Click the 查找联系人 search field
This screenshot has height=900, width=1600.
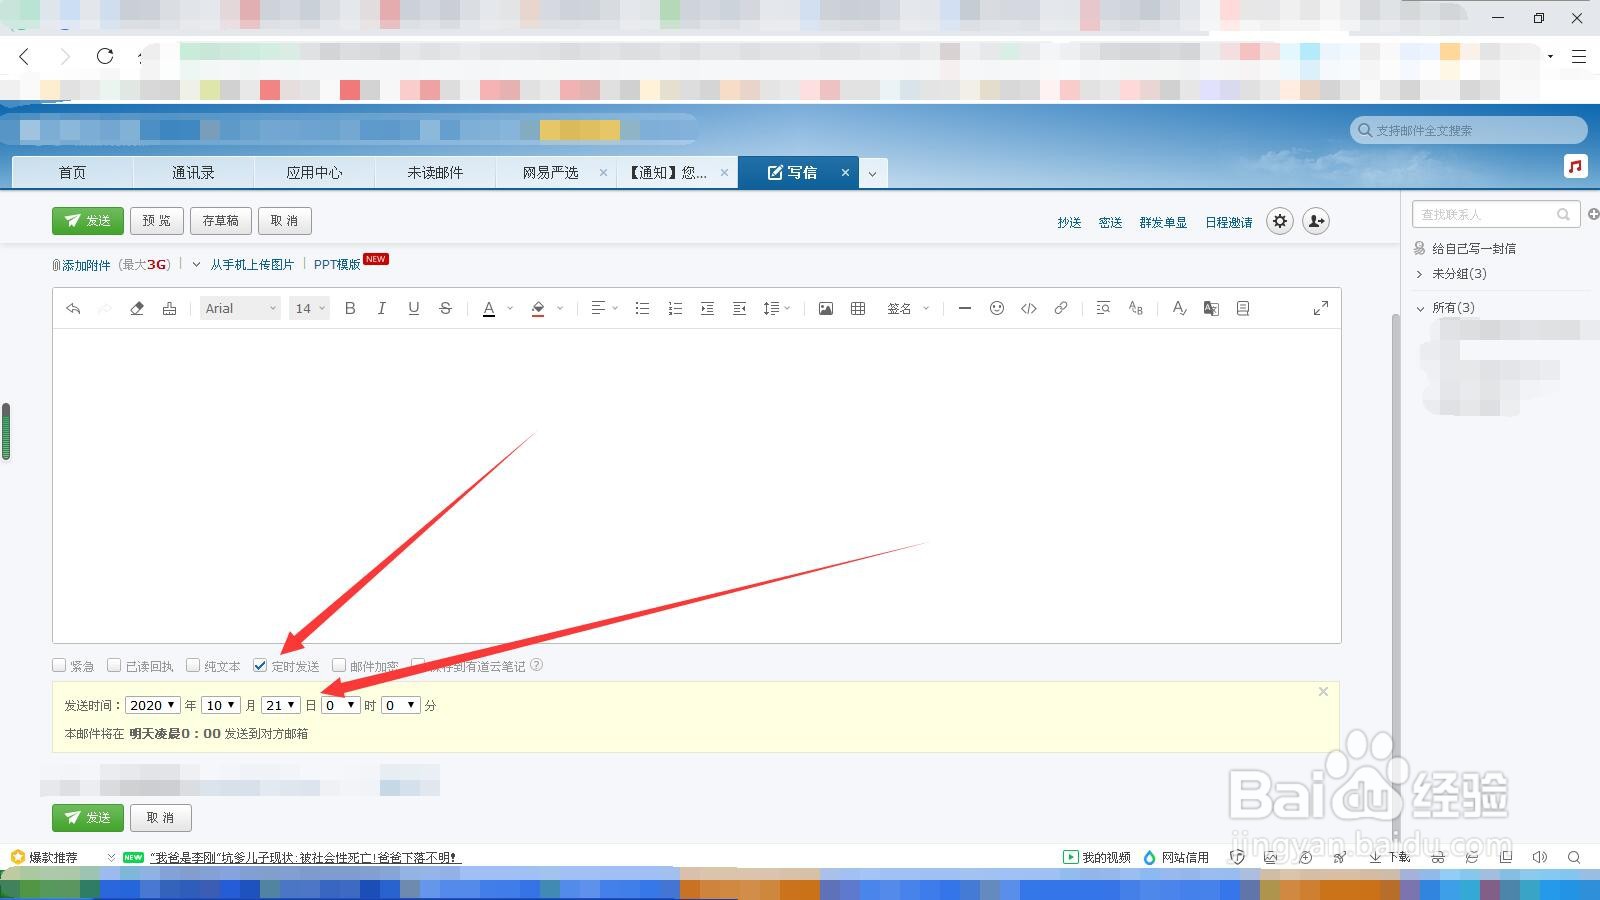1495,214
